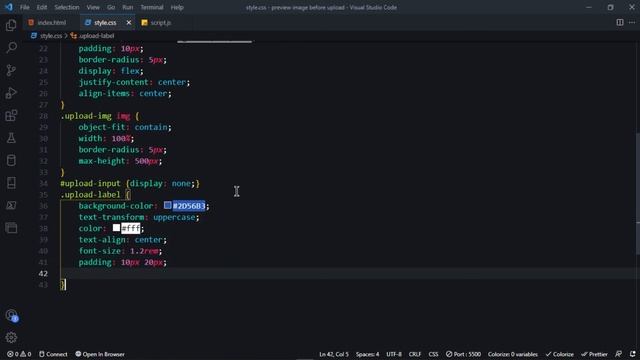Open the database cylinder view

tap(11, 160)
